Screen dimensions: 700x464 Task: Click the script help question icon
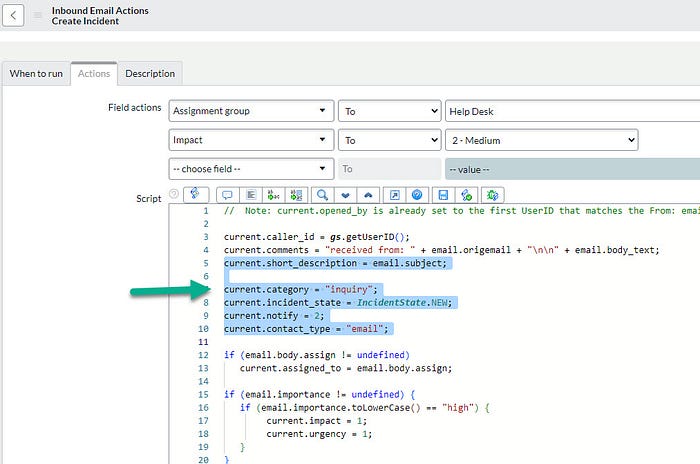pyautogui.click(x=417, y=194)
